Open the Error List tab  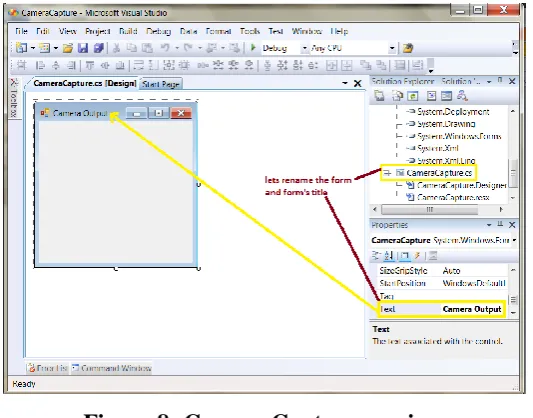48,368
